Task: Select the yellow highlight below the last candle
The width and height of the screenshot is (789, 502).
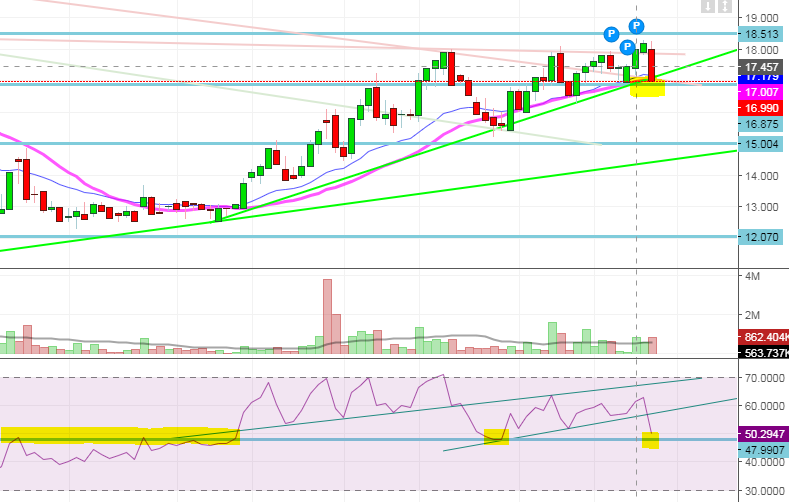Action: click(x=648, y=88)
